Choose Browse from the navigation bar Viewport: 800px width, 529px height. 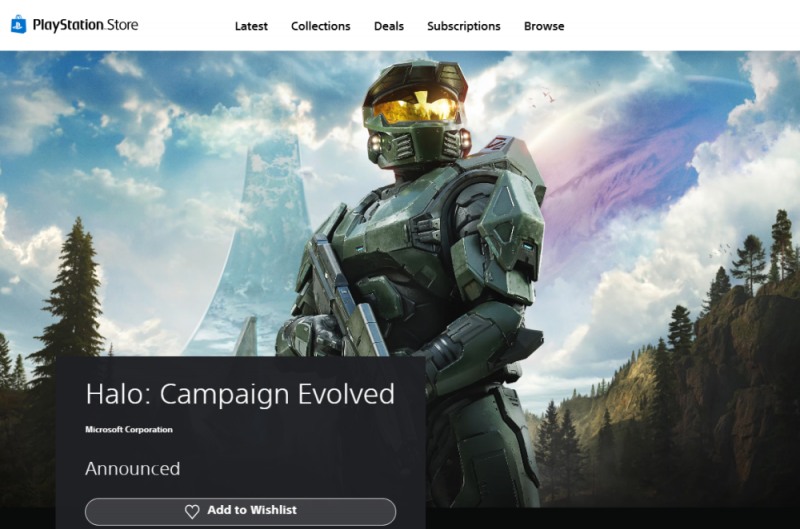[544, 26]
